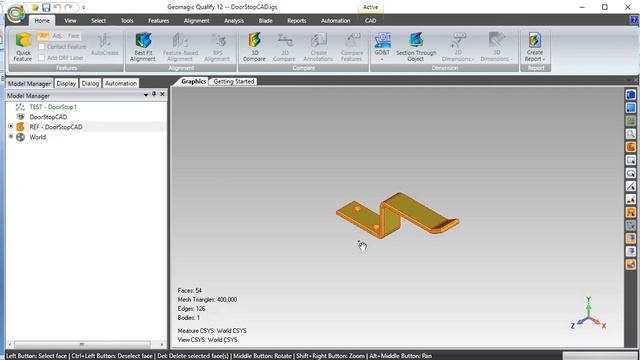Click the Model Manager scrollbar right arrow
Screen dimensions: 640x360
point(162,344)
